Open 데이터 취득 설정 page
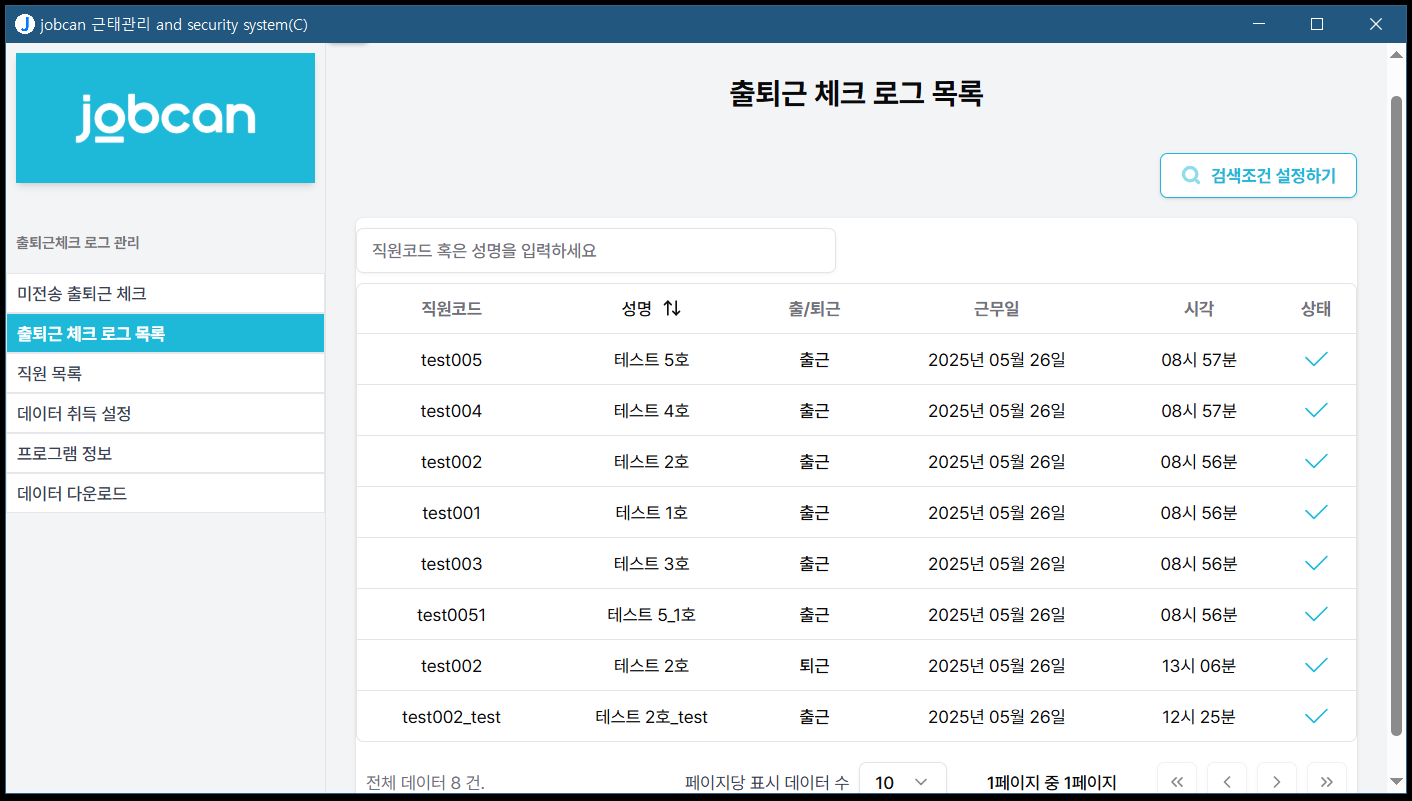 coord(165,413)
